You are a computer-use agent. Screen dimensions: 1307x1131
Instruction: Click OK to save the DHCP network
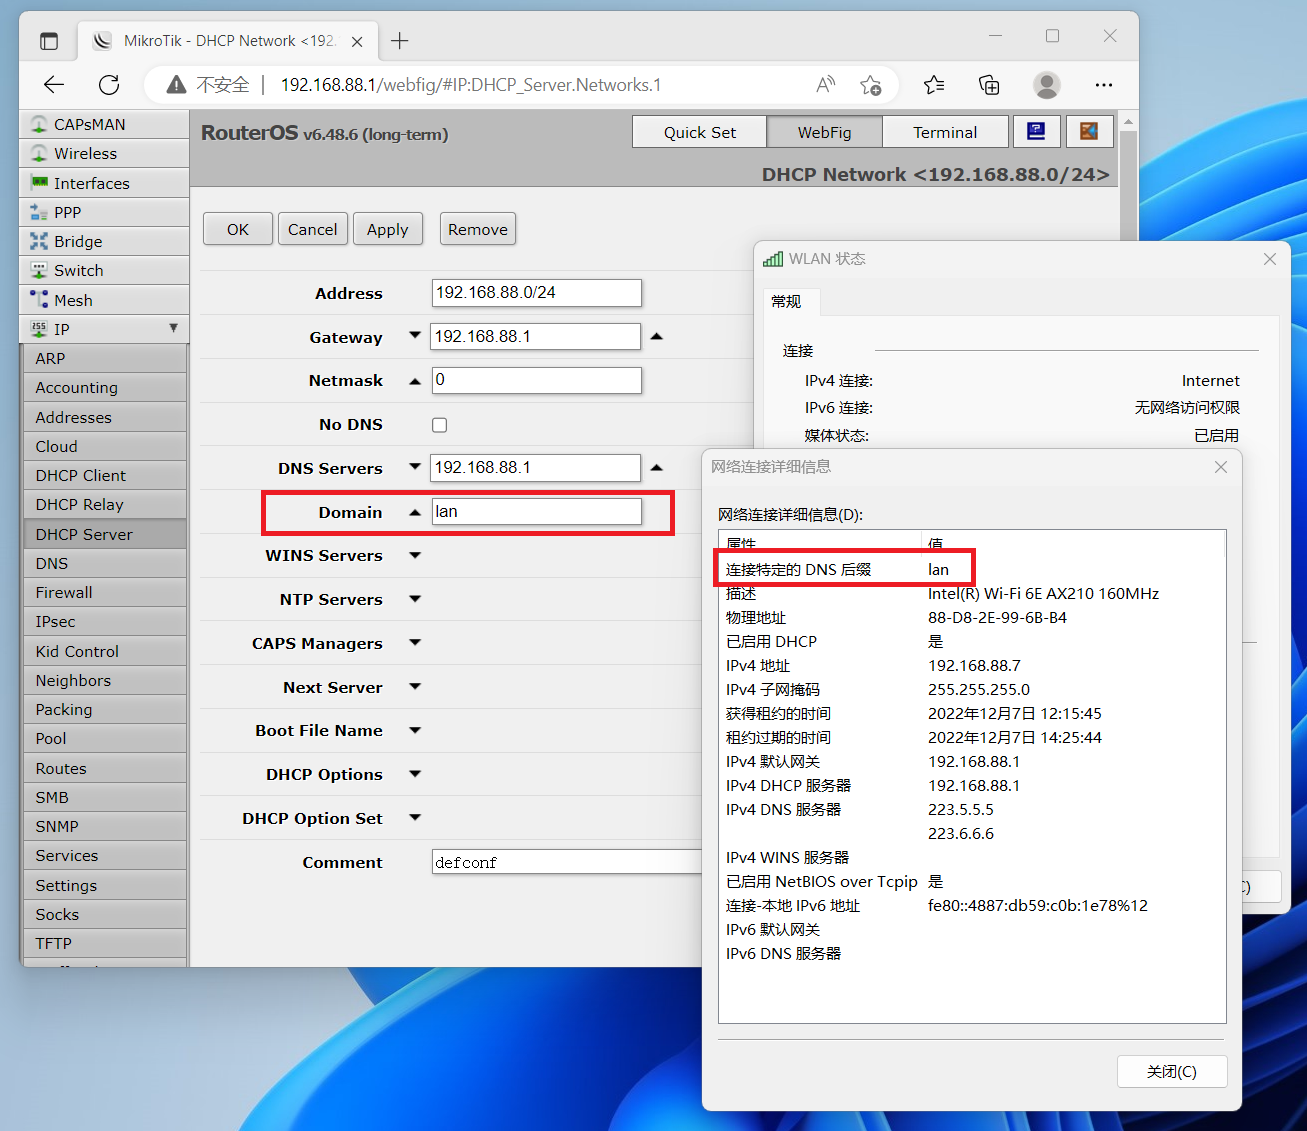click(238, 229)
